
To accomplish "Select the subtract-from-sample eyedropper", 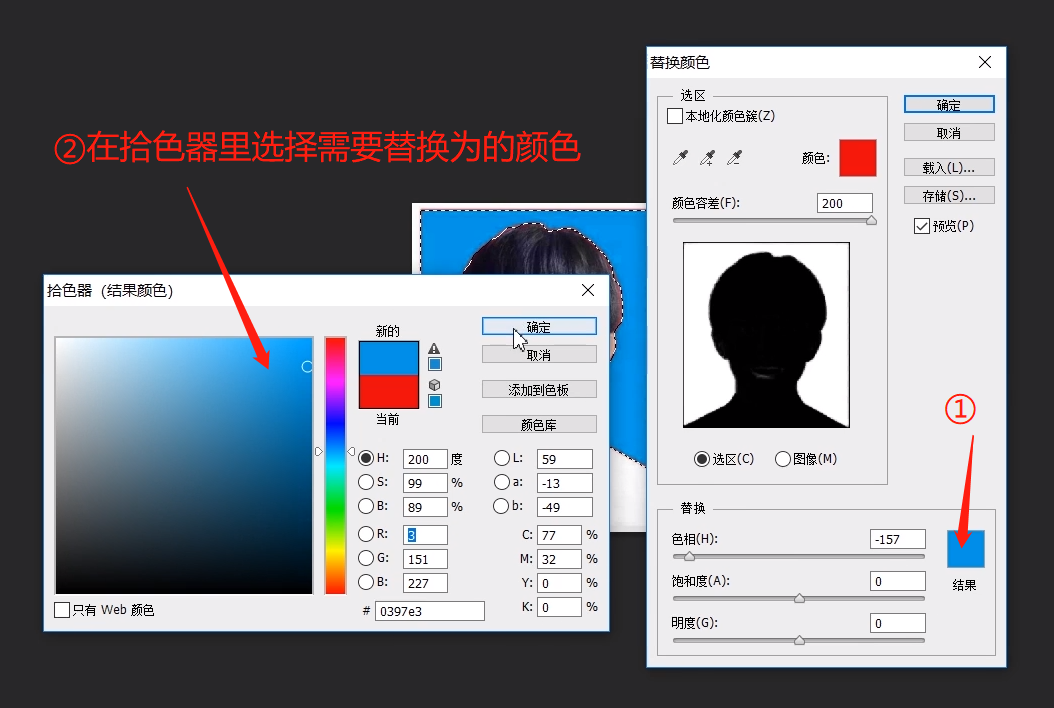I will tap(735, 158).
